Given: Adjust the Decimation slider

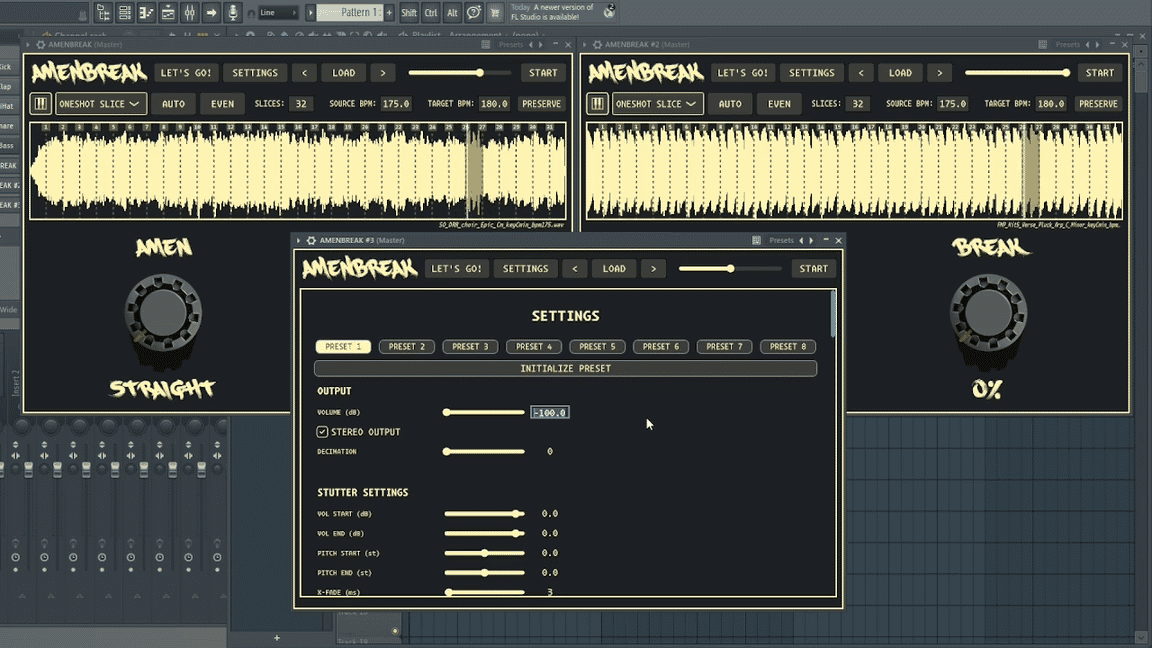Looking at the screenshot, I should coord(484,452).
